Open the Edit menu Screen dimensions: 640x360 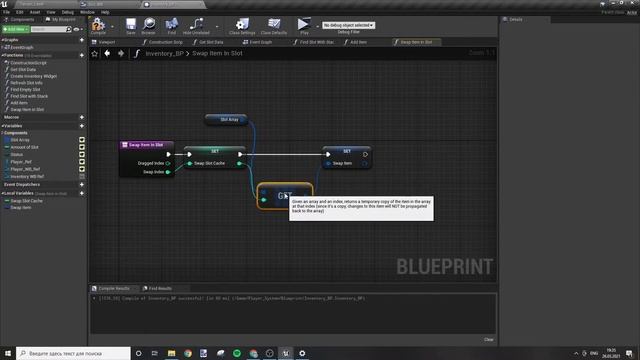20,12
